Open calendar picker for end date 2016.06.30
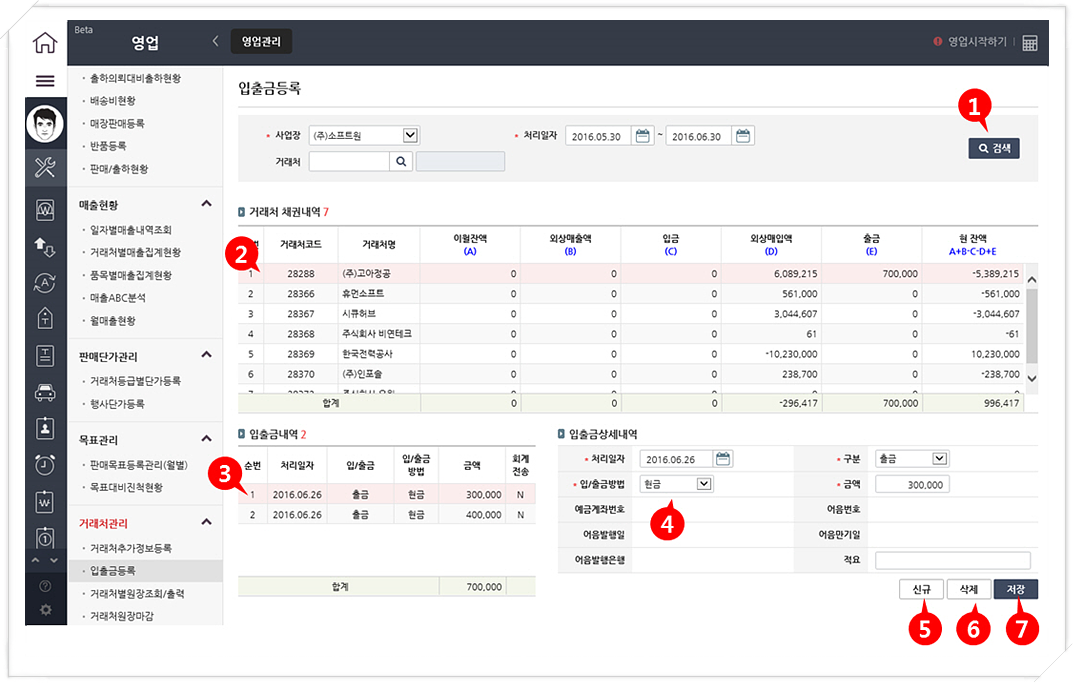 (x=743, y=136)
